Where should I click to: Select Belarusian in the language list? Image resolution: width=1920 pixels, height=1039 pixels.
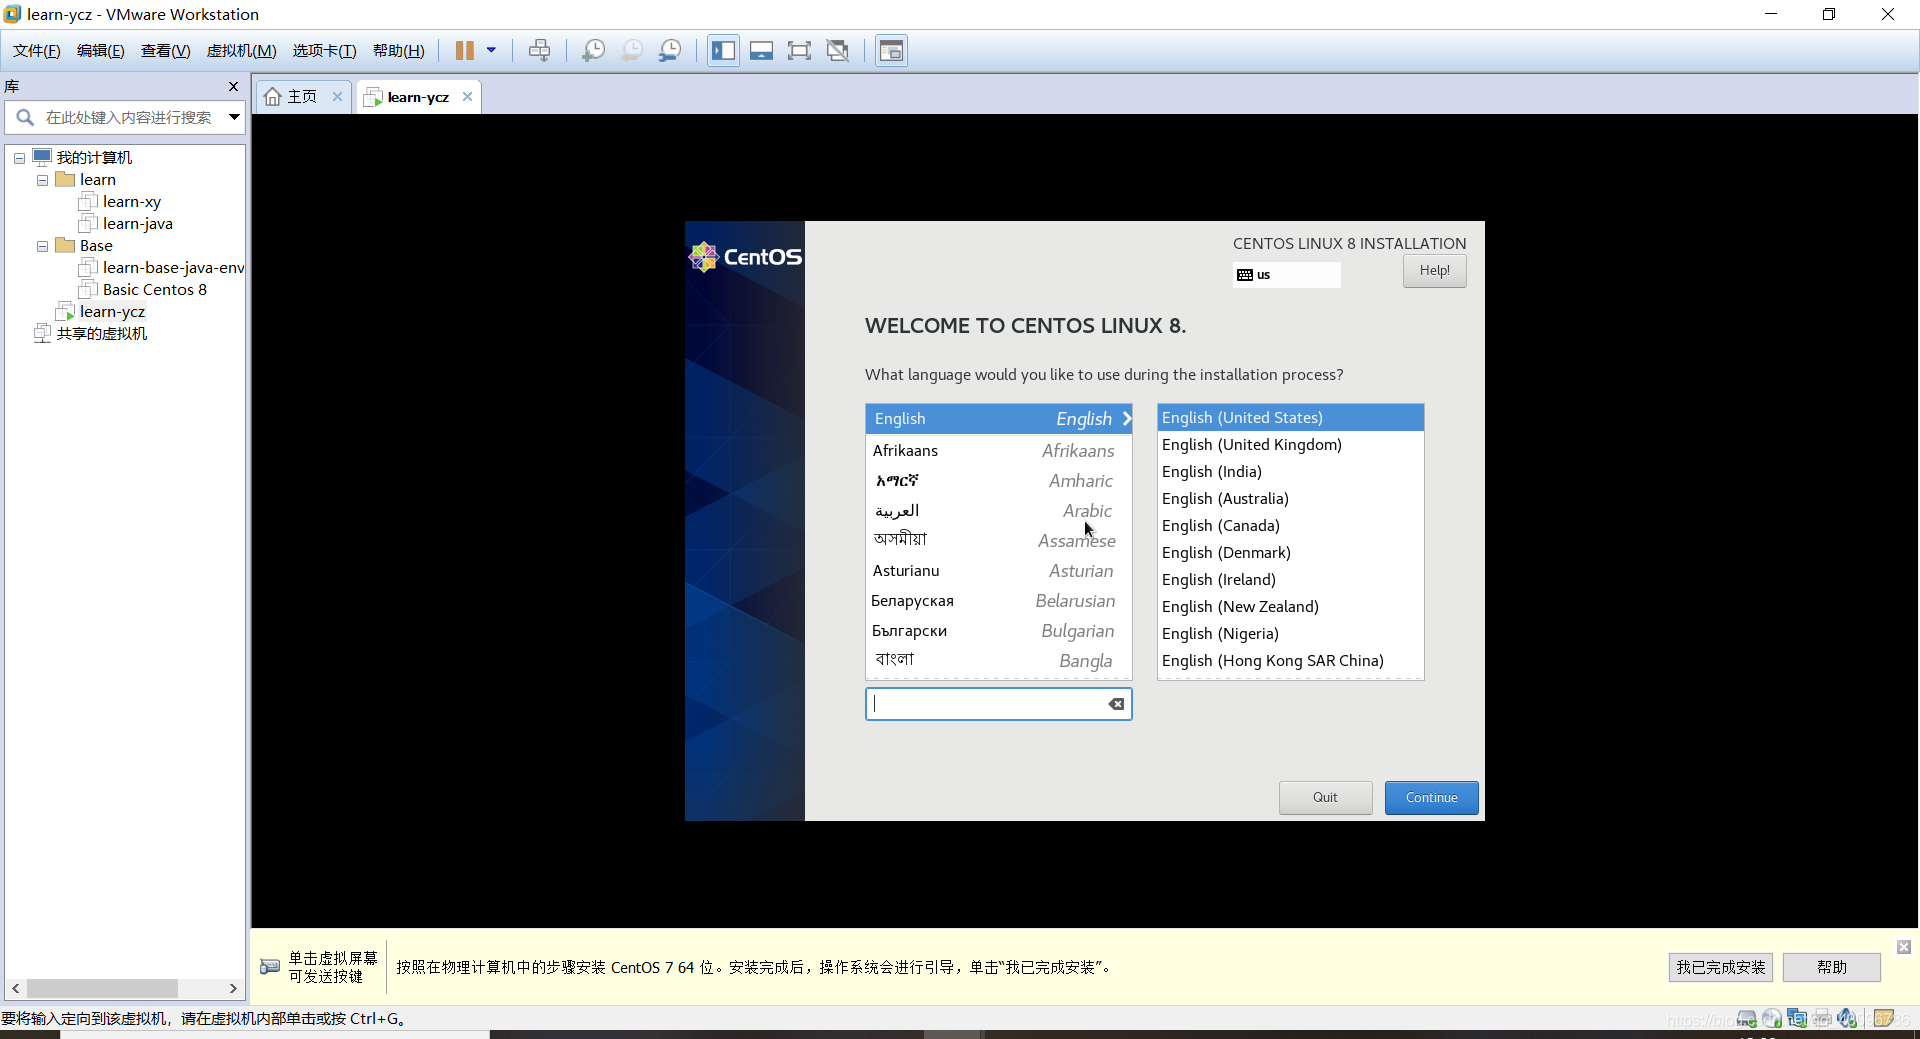coord(998,601)
